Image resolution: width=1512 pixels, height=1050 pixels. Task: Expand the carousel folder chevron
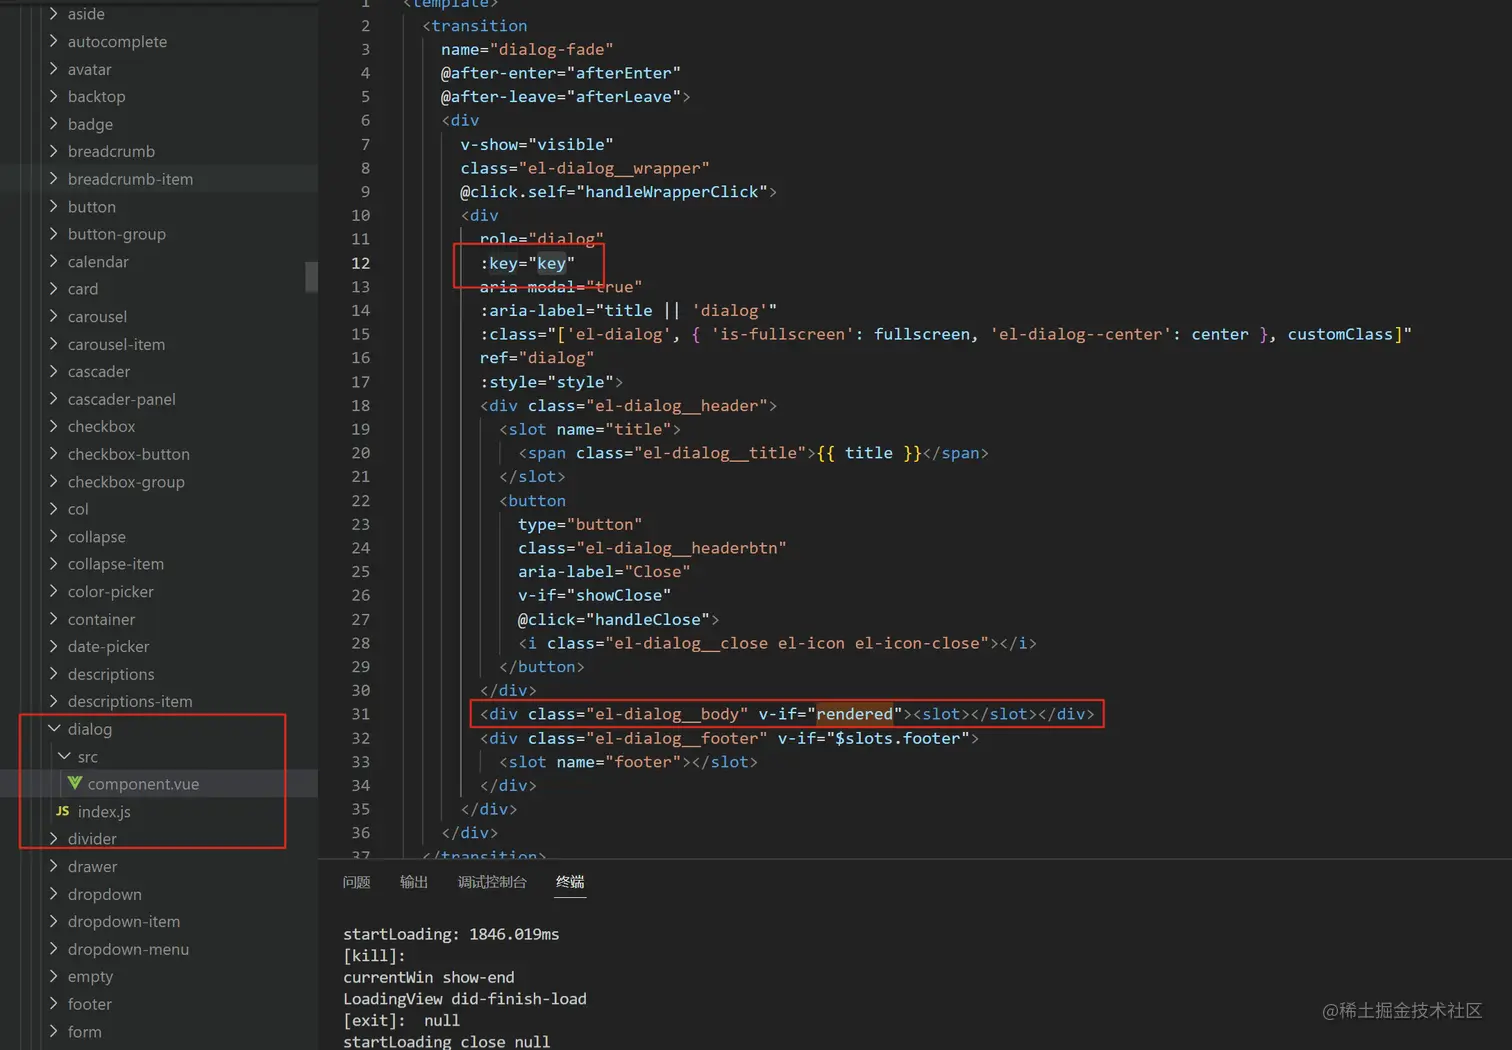54,316
